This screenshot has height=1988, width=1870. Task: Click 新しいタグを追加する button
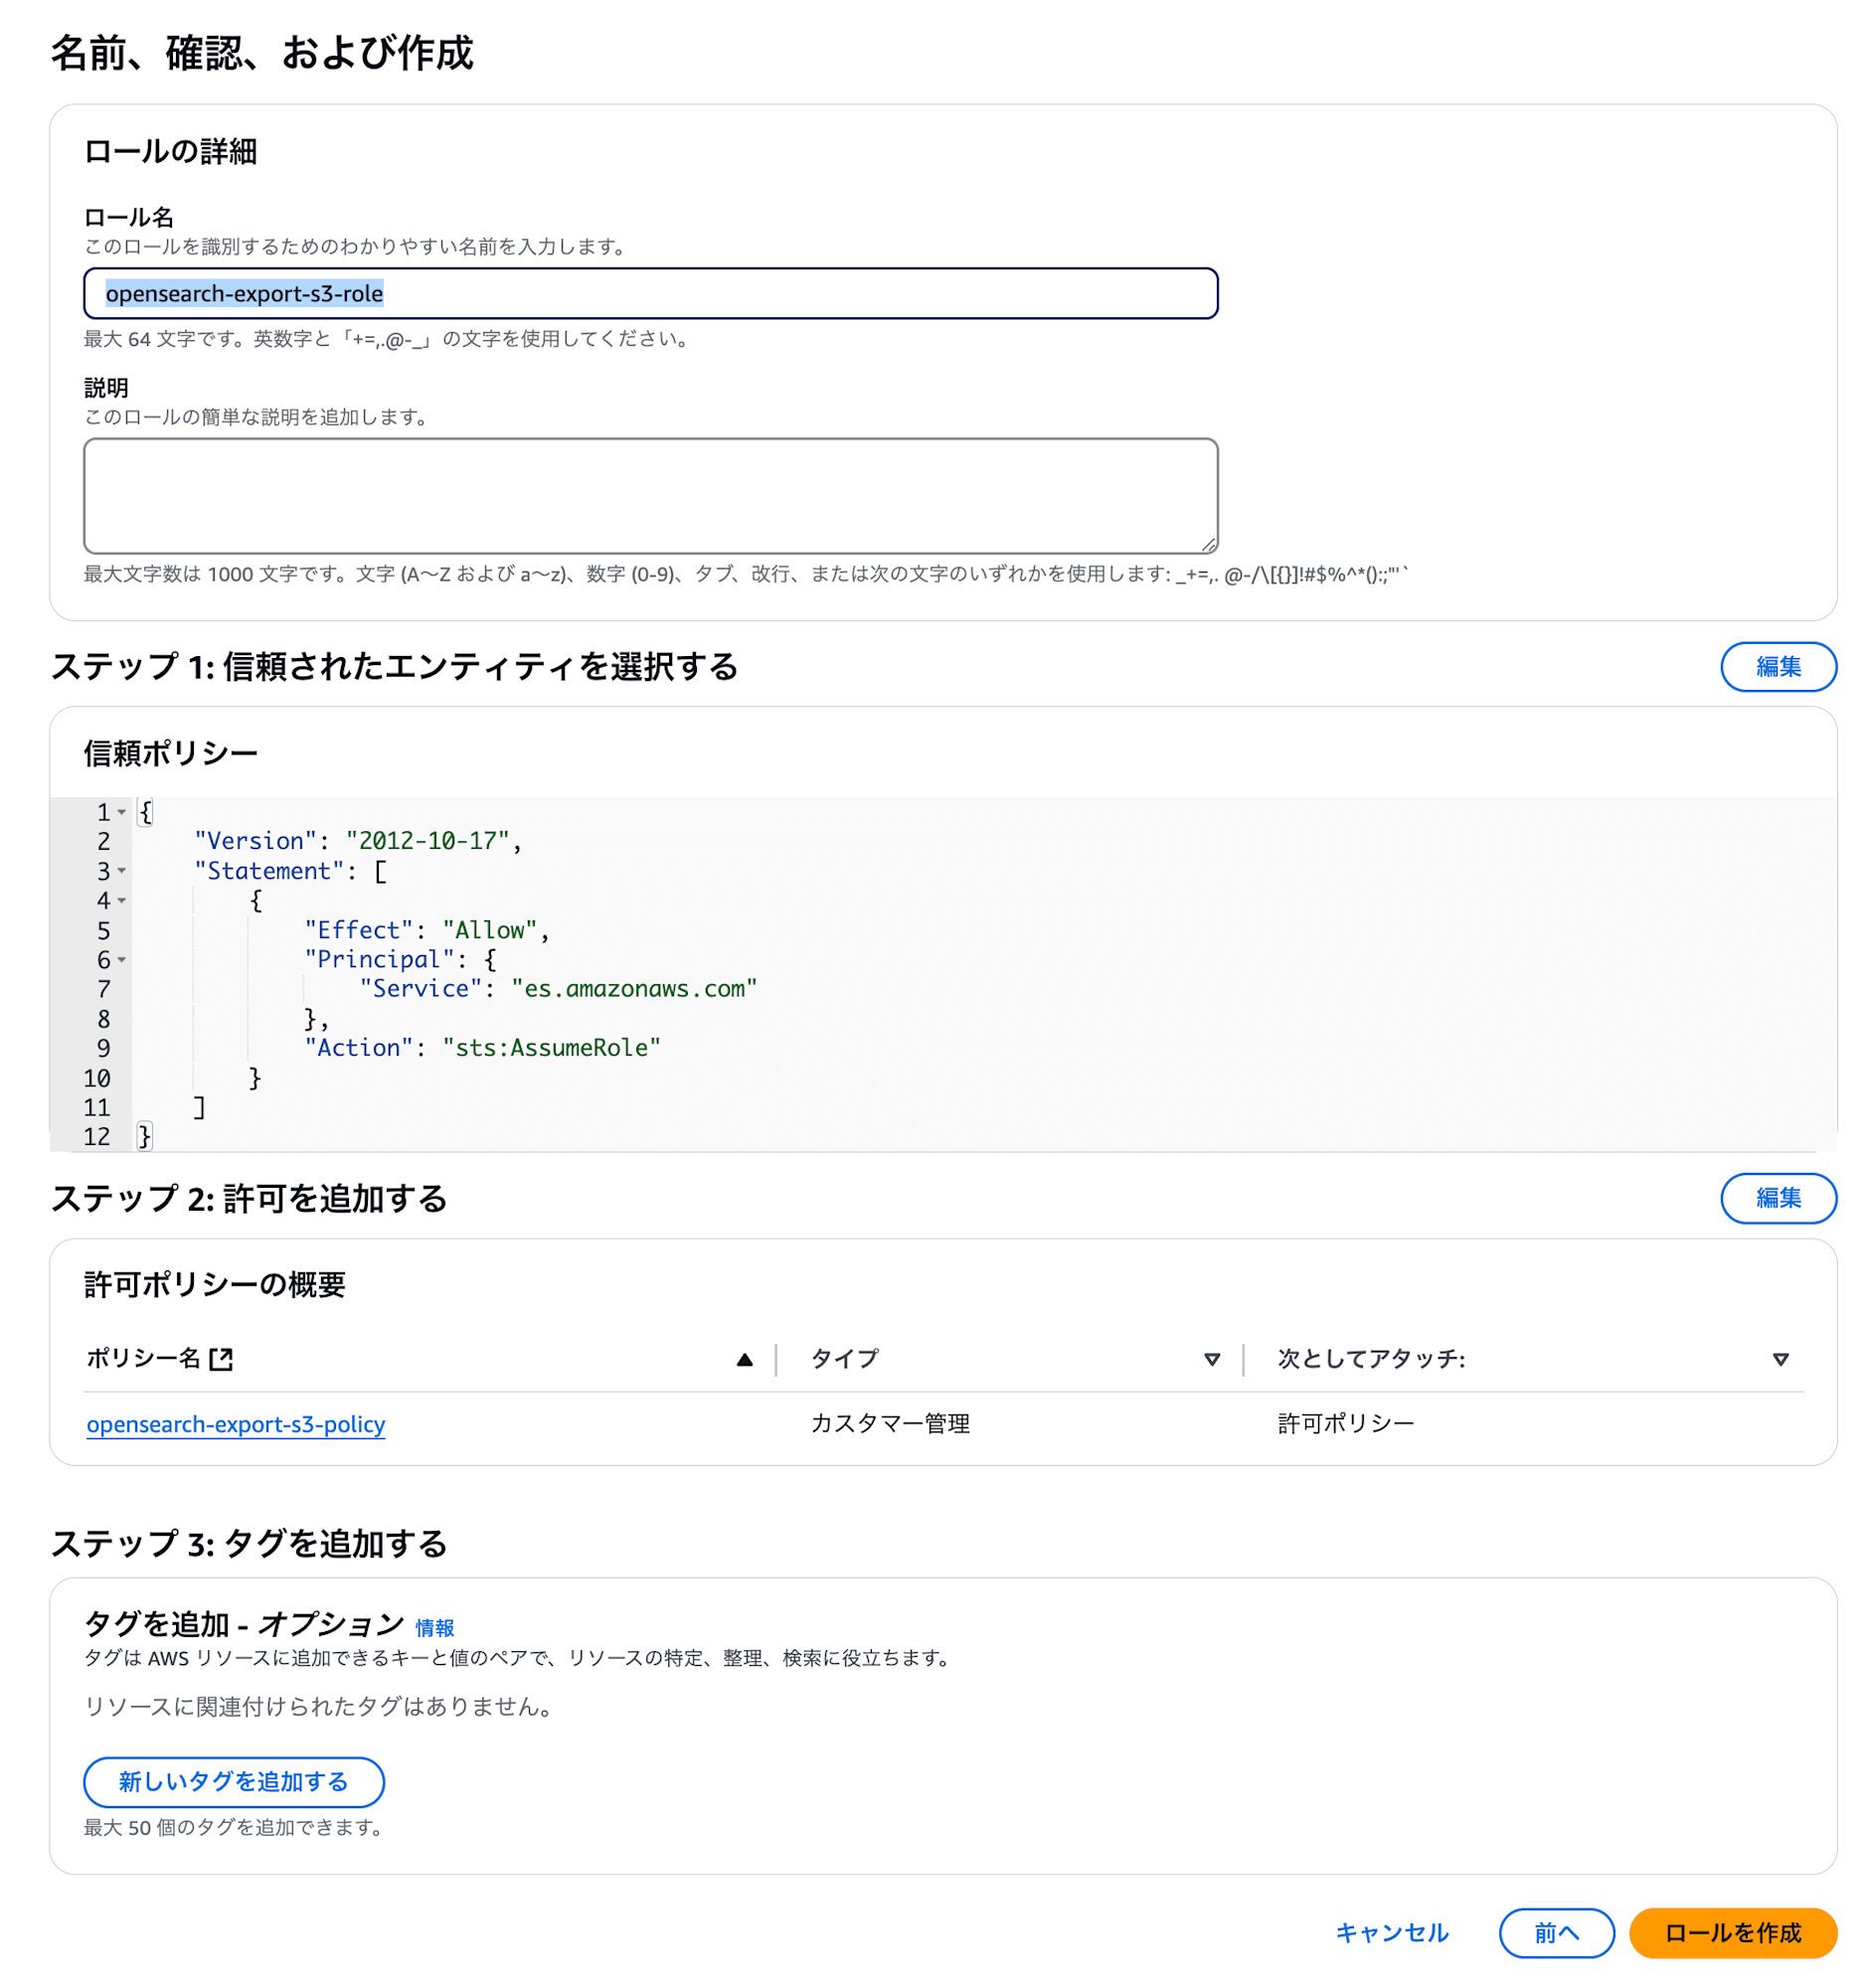[x=234, y=1781]
